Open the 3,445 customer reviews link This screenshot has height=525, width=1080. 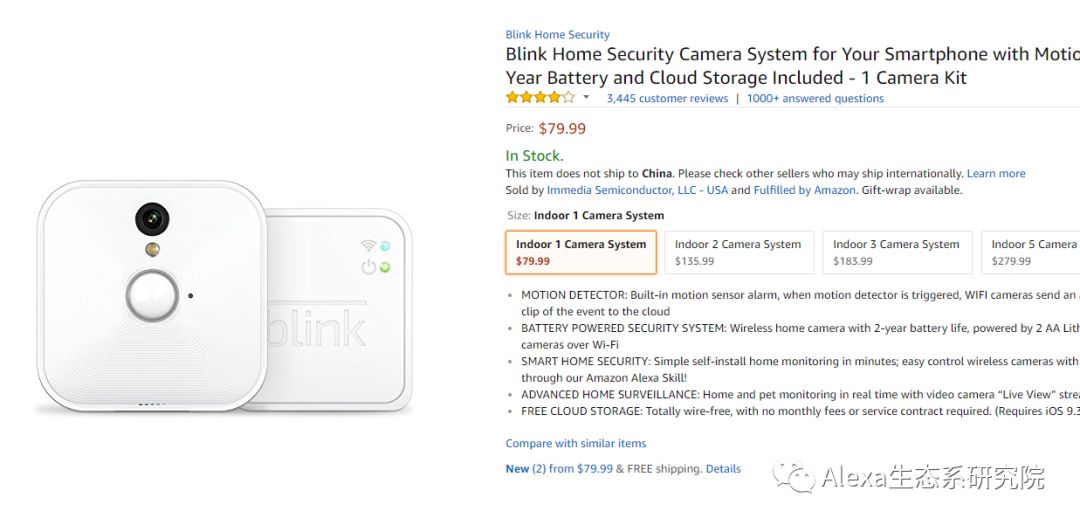(667, 98)
